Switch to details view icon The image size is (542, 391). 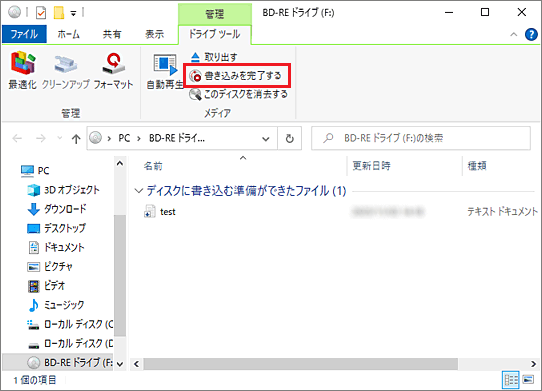tap(511, 380)
